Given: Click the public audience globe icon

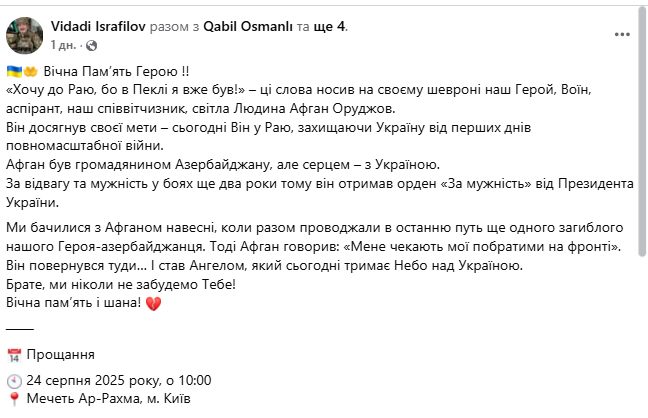Looking at the screenshot, I should point(91,46).
